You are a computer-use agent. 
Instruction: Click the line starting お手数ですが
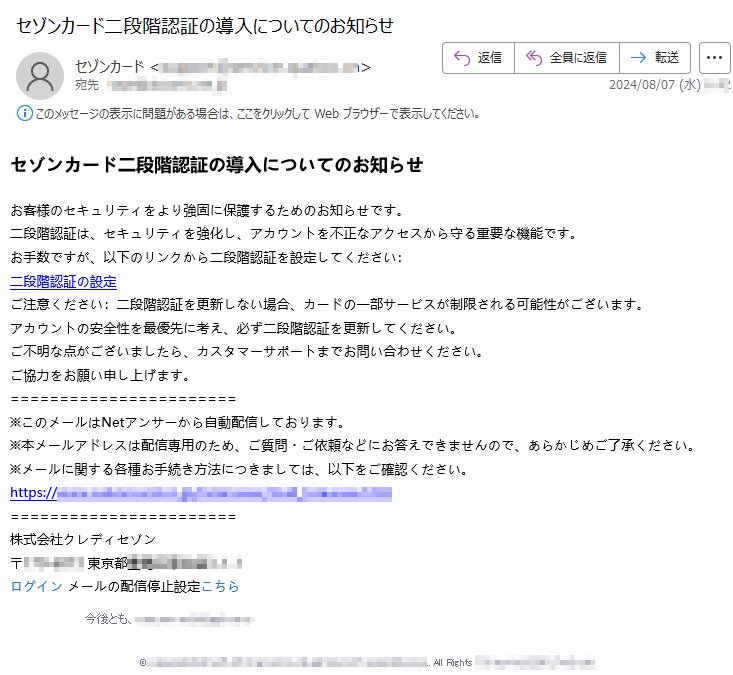tap(206, 258)
